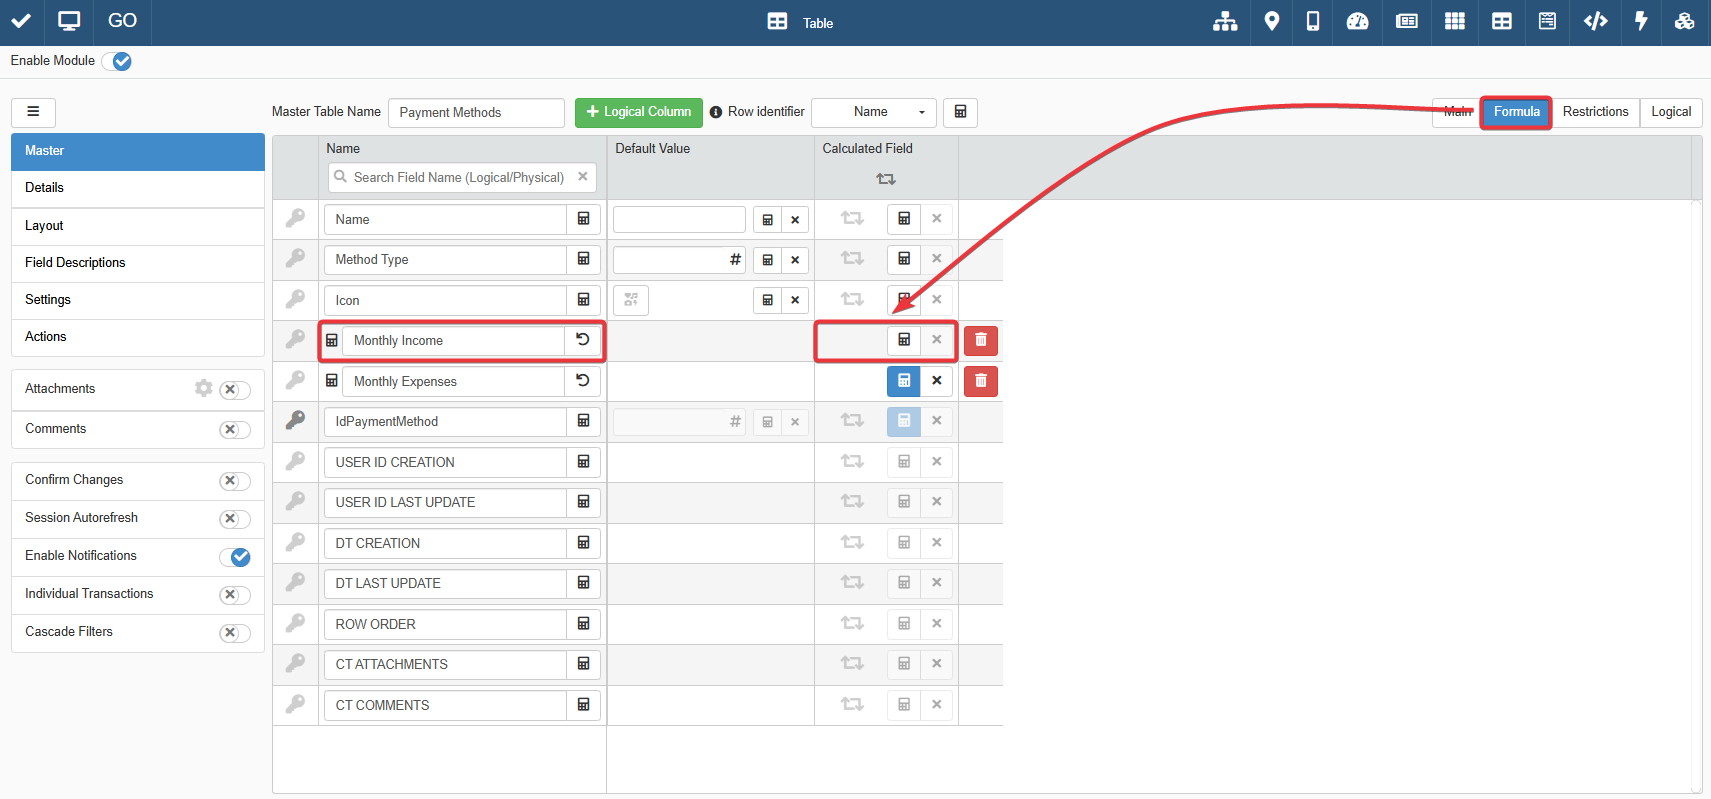Revert the Monthly Income field name
The width and height of the screenshot is (1711, 799).
click(583, 340)
